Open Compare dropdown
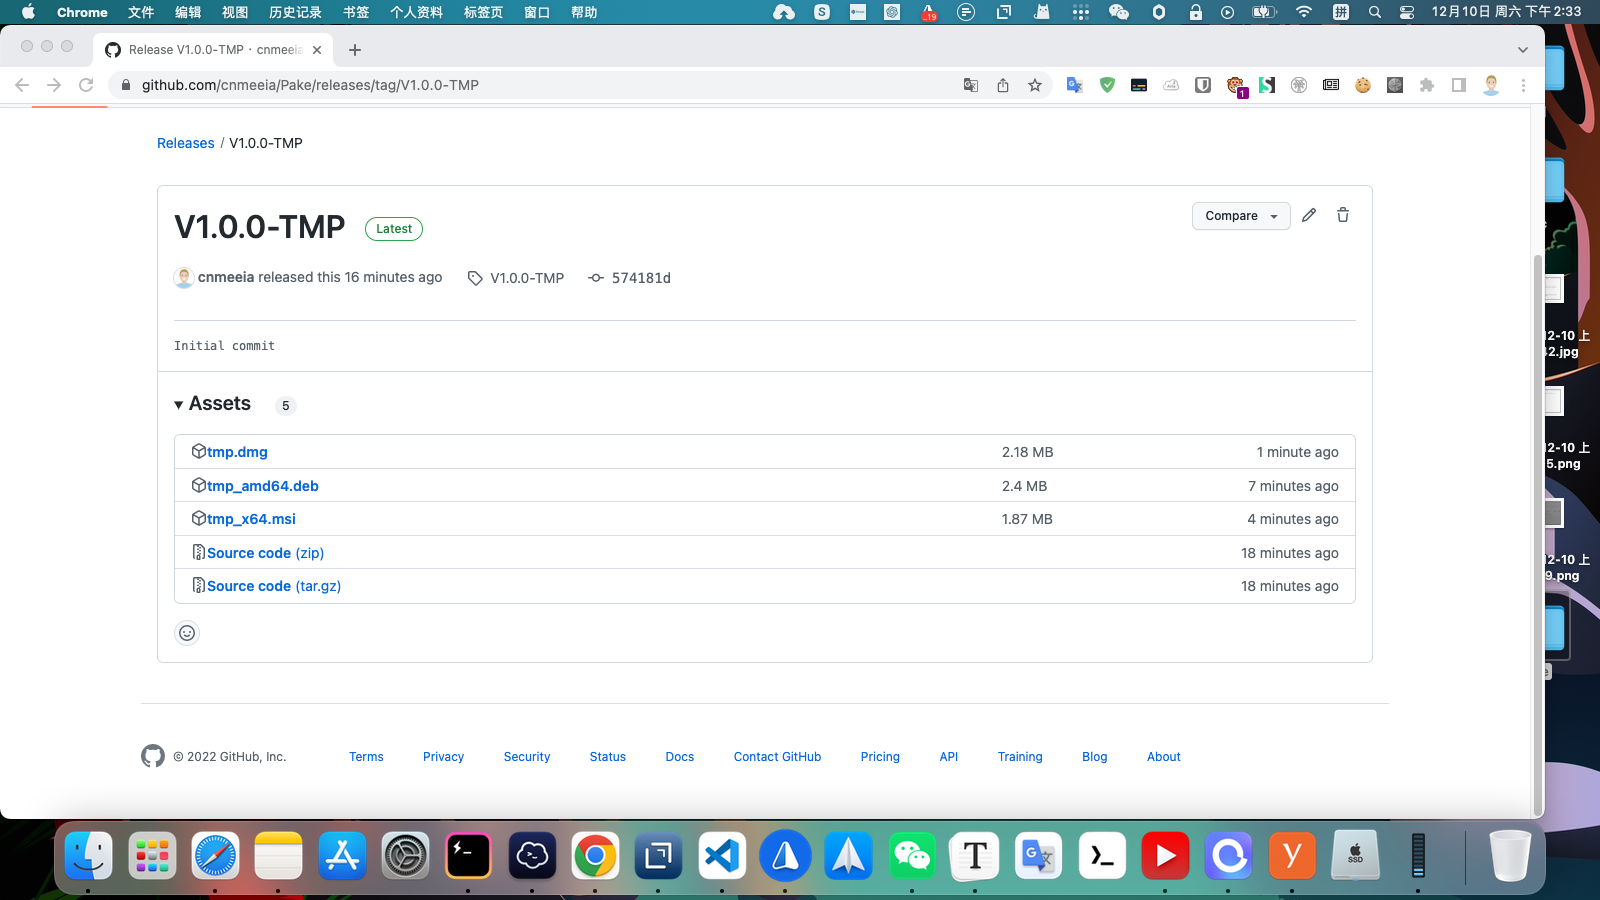 pos(1241,216)
